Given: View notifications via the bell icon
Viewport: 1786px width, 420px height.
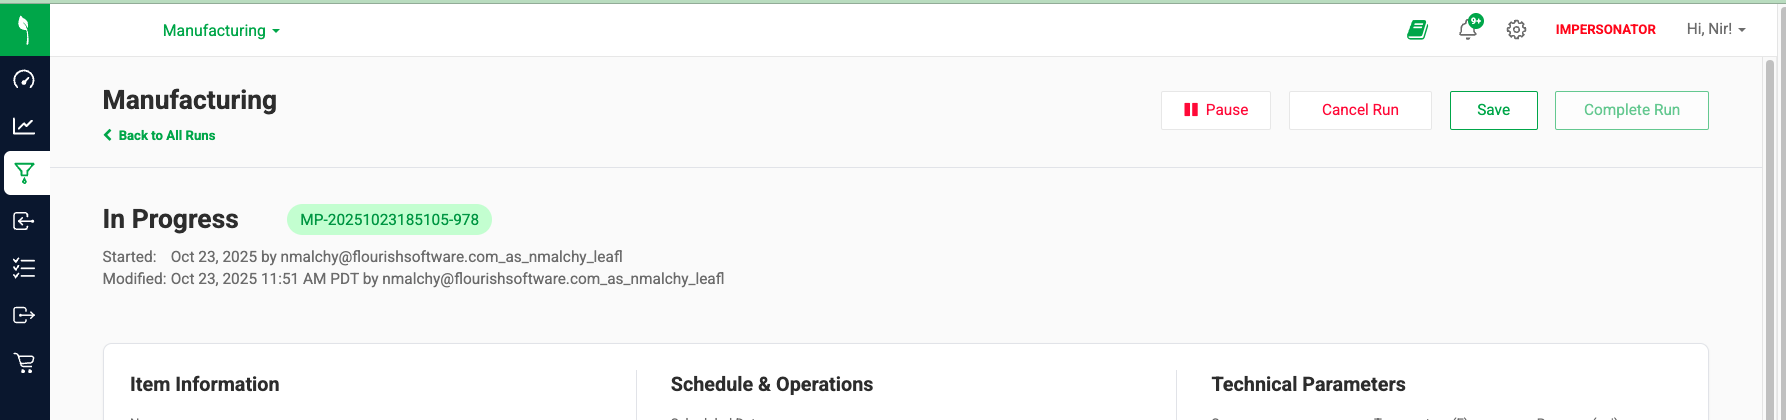Looking at the screenshot, I should [1467, 29].
